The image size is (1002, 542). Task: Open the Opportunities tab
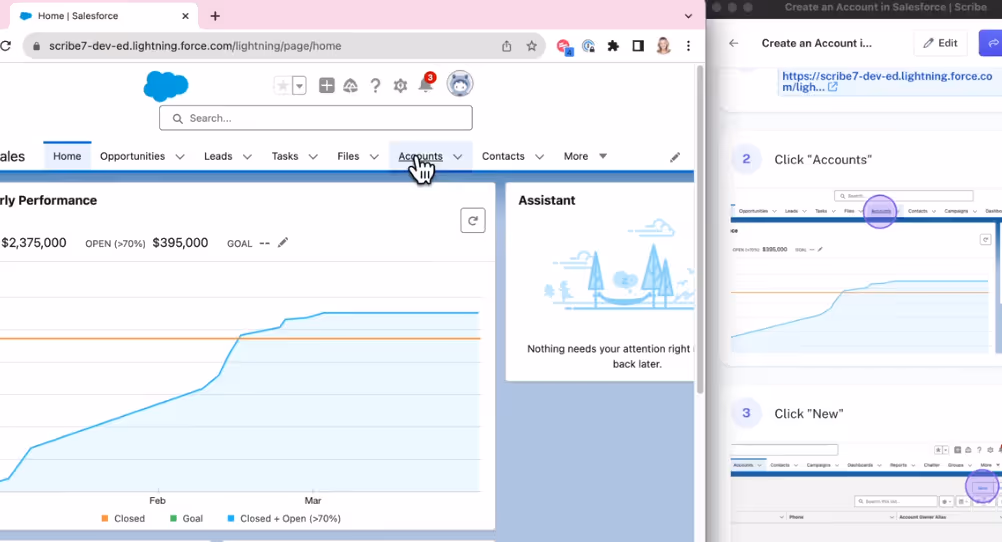tap(132, 156)
